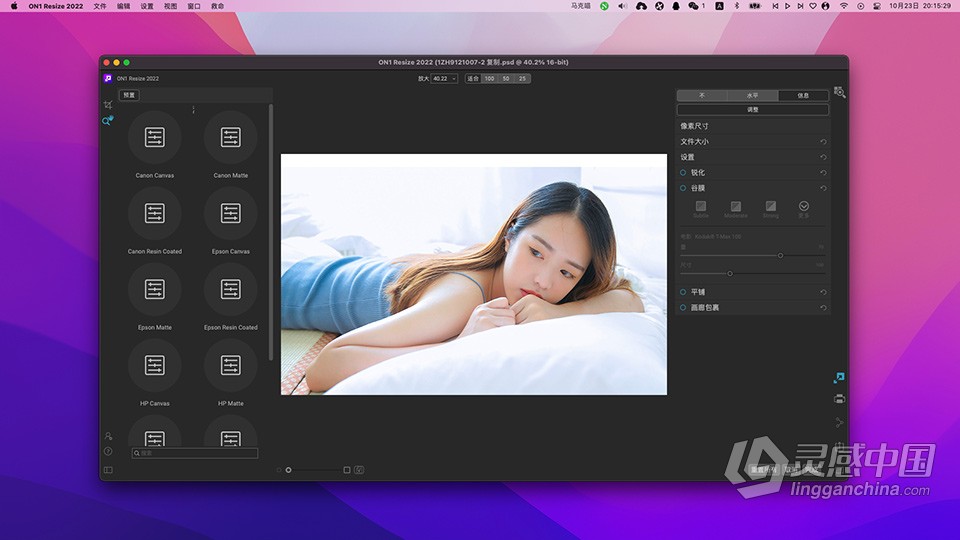Screen dimensions: 960x540
Task: Enable the 平铺 toggle circle
Action: click(x=683, y=292)
